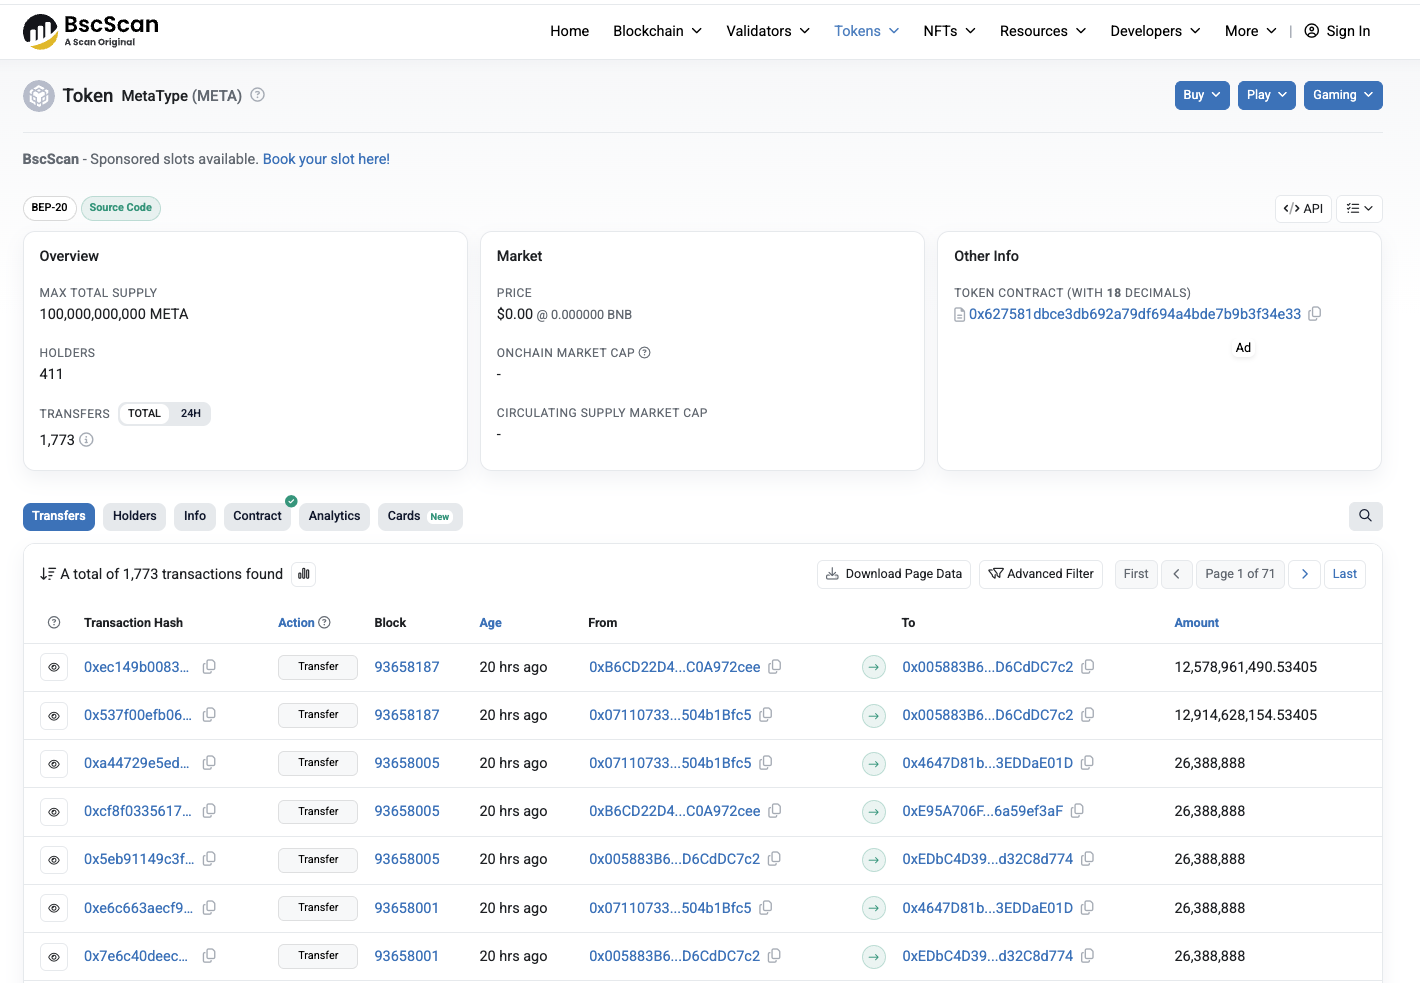Image resolution: width=1420 pixels, height=983 pixels.
Task: Open the transfers chart icon beside total found
Action: 304,574
